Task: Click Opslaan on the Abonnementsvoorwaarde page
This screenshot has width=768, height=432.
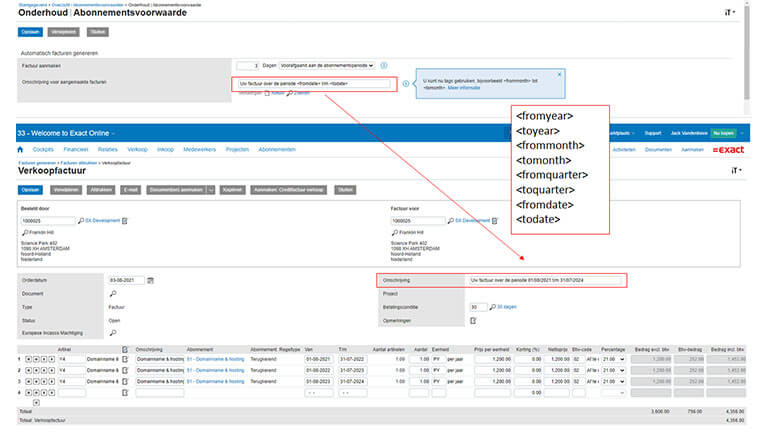Action: pos(30,32)
